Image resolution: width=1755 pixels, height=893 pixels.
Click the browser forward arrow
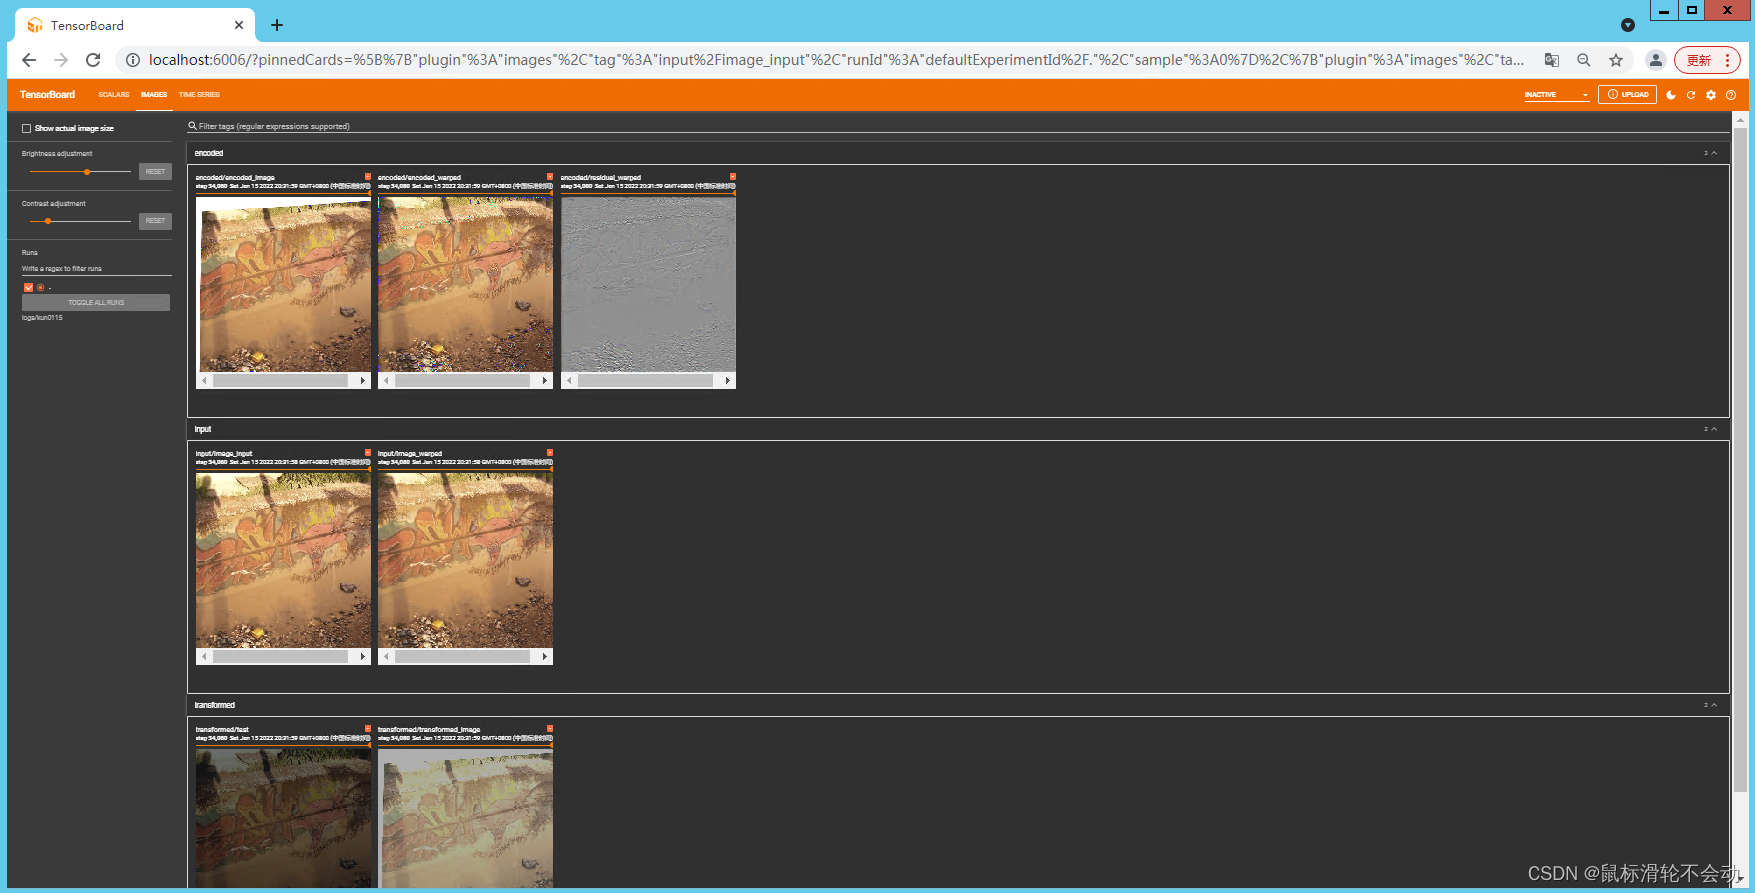[x=61, y=60]
